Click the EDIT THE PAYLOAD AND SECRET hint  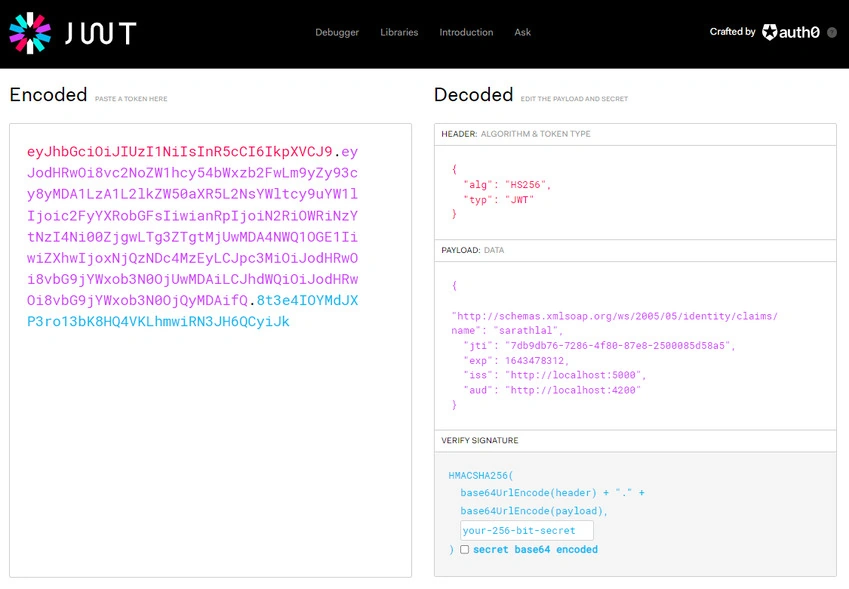(574, 99)
